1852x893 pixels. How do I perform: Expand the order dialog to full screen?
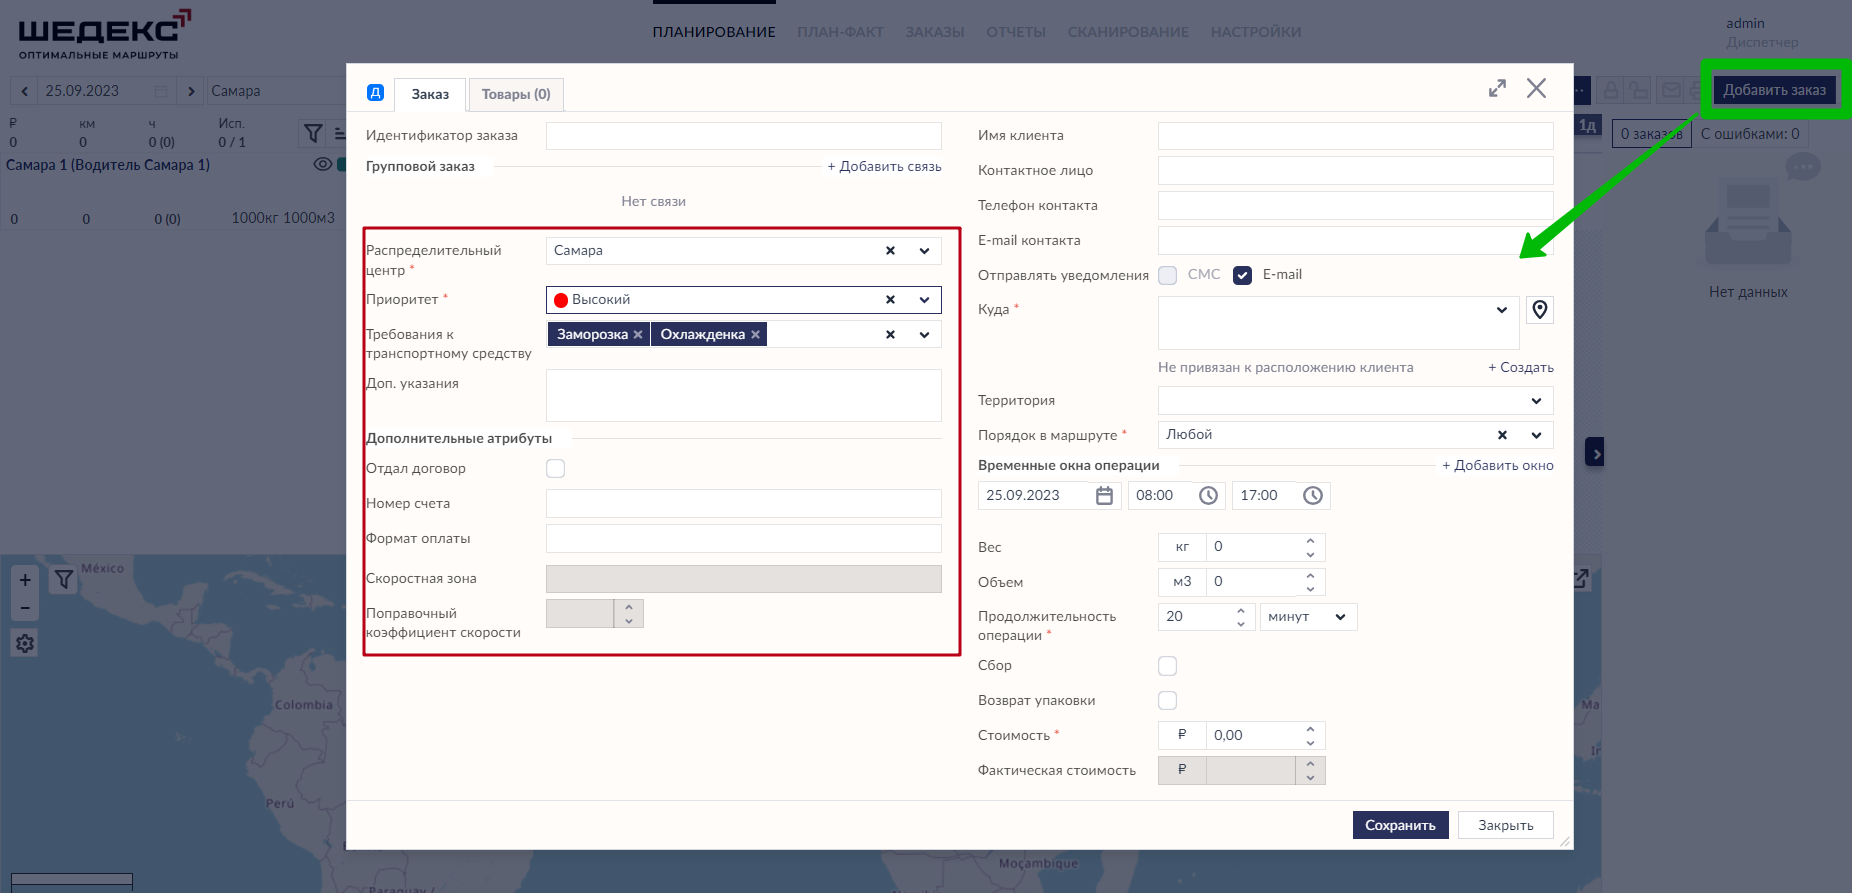point(1497,89)
